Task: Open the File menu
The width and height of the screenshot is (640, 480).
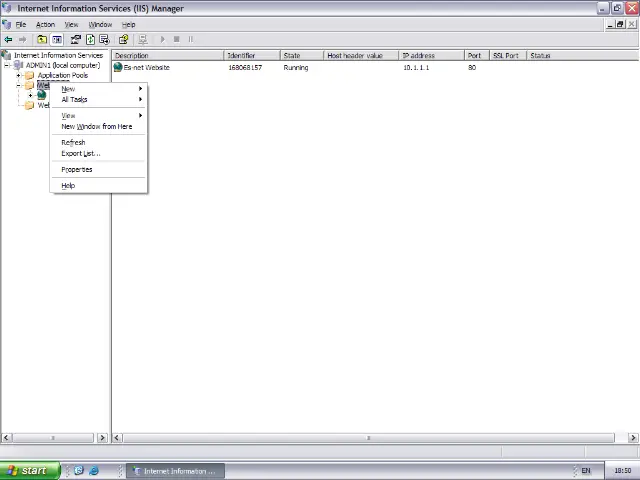Action: pyautogui.click(x=21, y=24)
